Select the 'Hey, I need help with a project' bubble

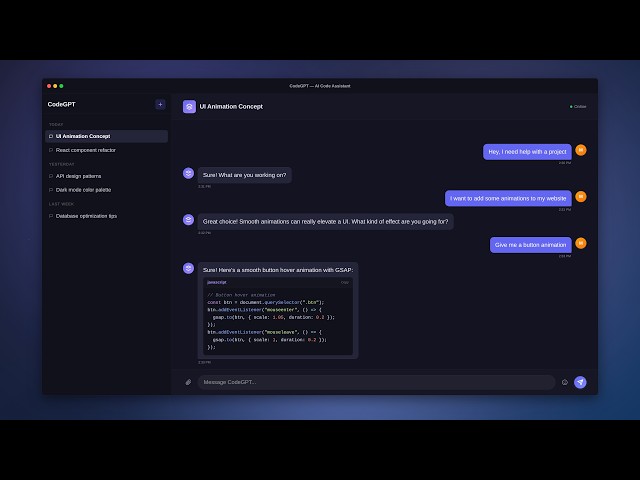[527, 152]
